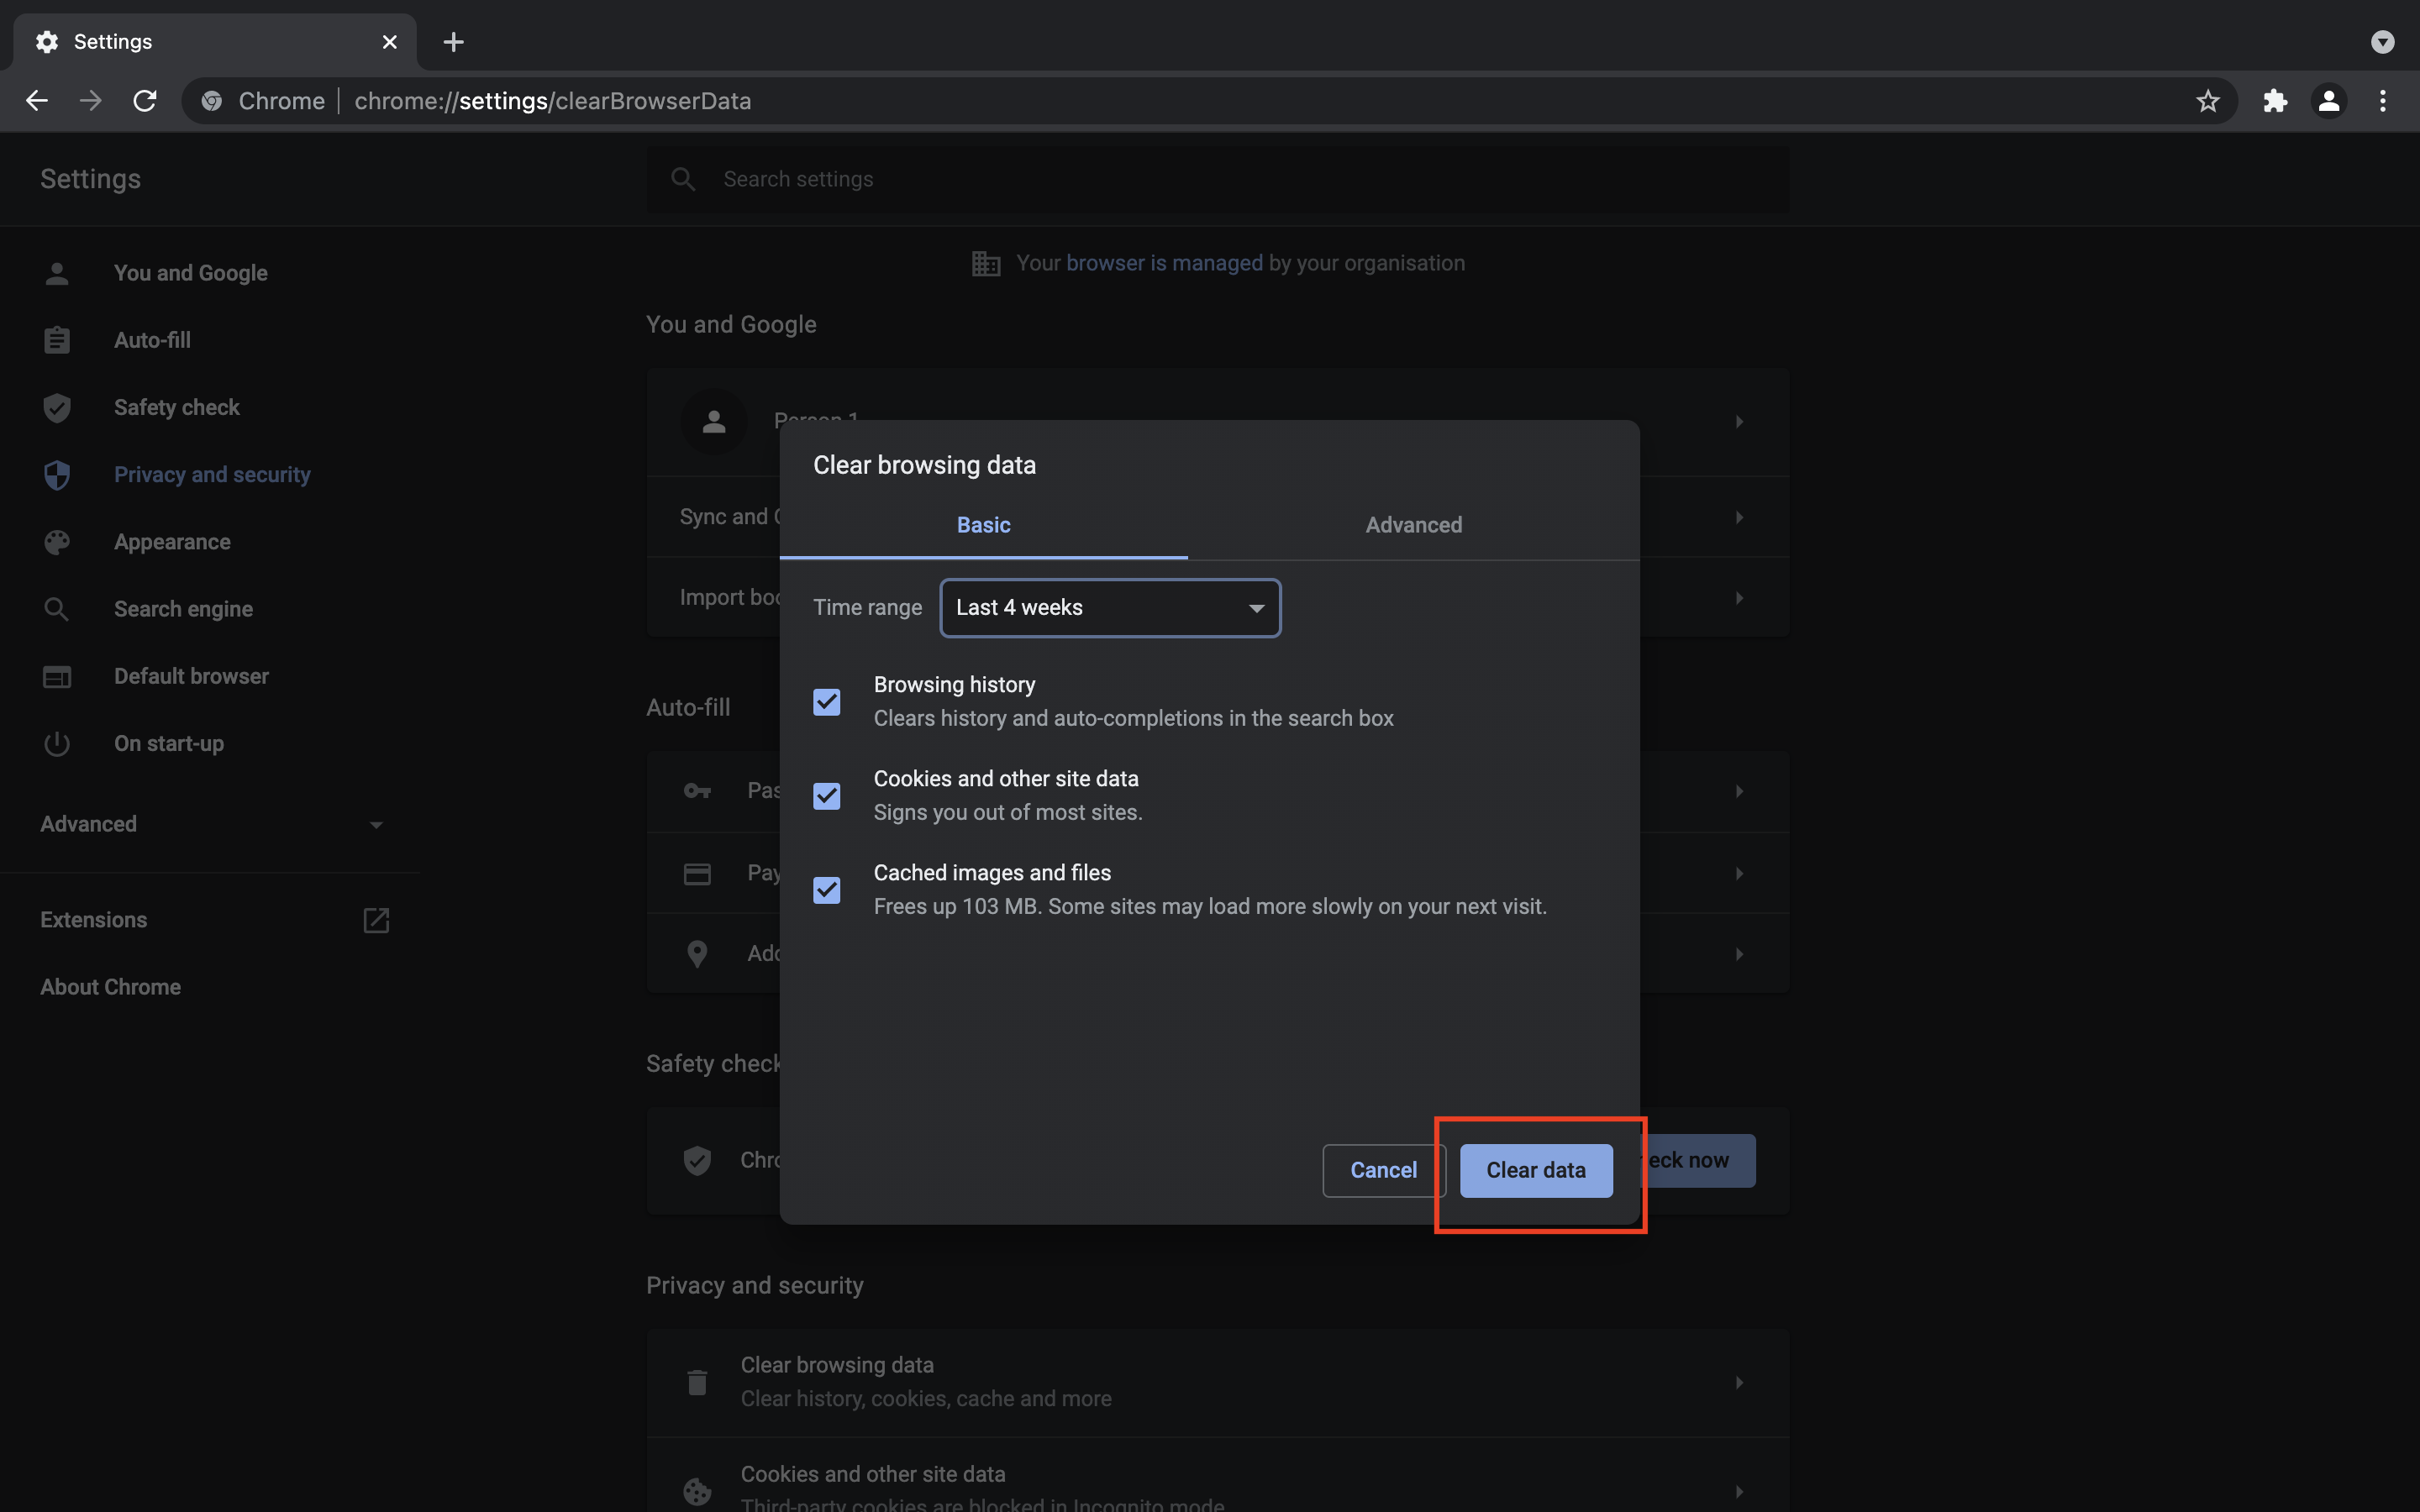Open Privacy and security section
This screenshot has width=2420, height=1512.
coord(212,475)
